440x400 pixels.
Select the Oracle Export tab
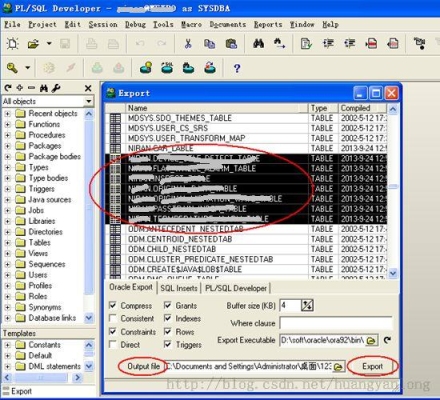(131, 287)
